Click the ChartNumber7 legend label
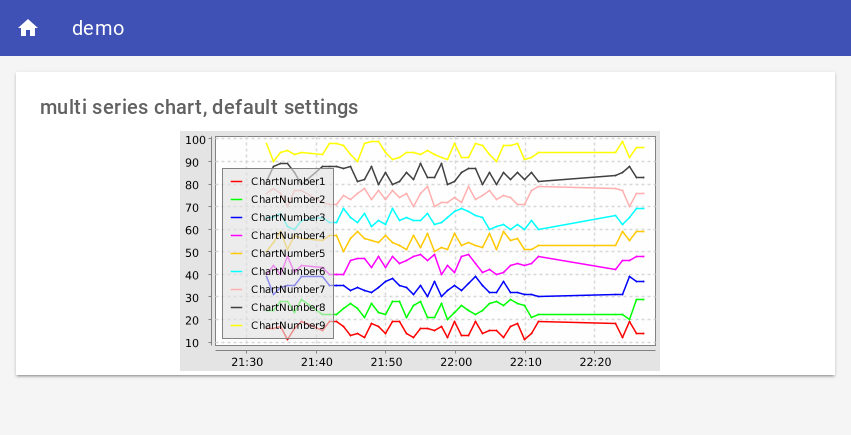Viewport: 851px width, 435px height. tap(288, 289)
